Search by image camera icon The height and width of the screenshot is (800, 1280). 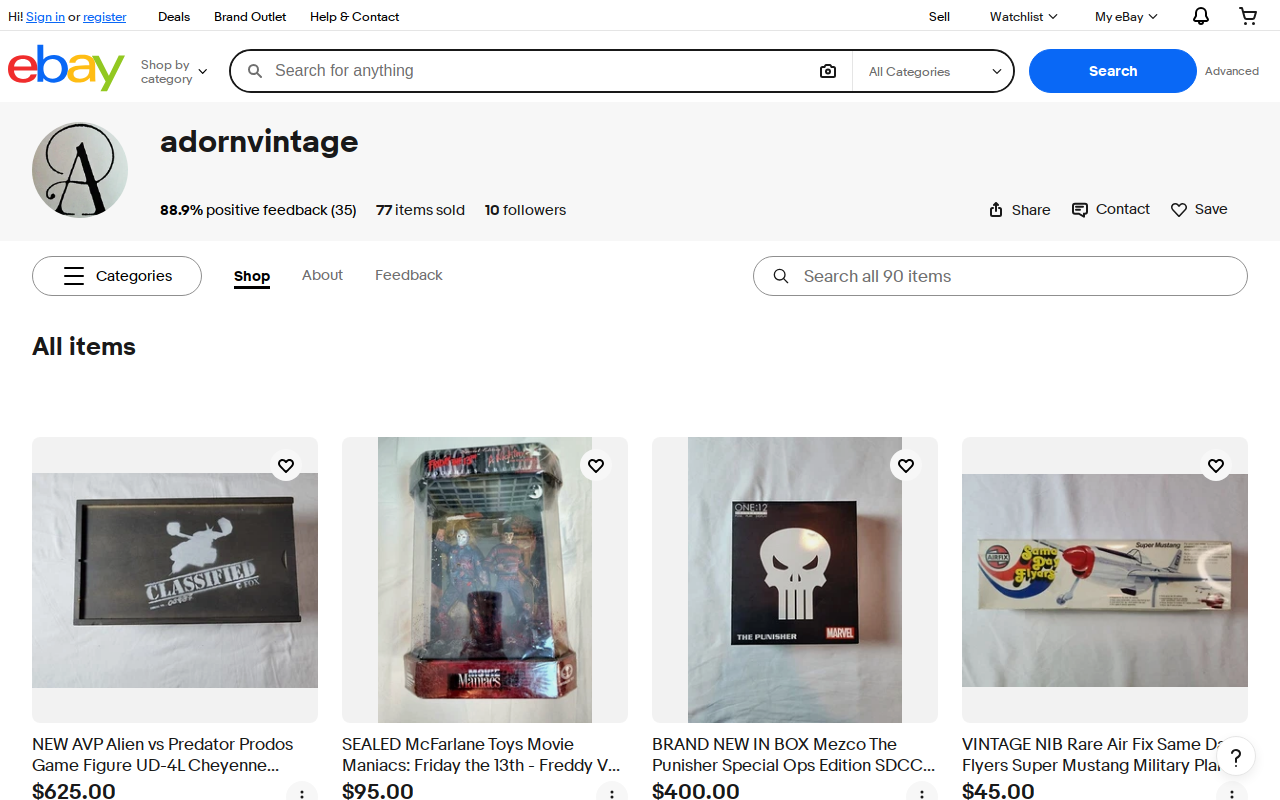828,71
